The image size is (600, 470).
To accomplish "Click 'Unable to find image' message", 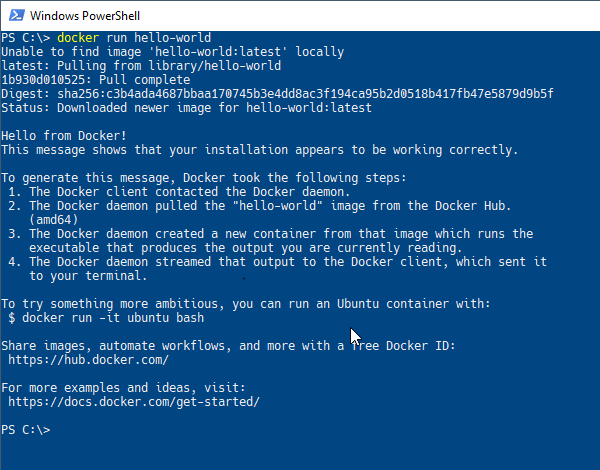I will (173, 52).
